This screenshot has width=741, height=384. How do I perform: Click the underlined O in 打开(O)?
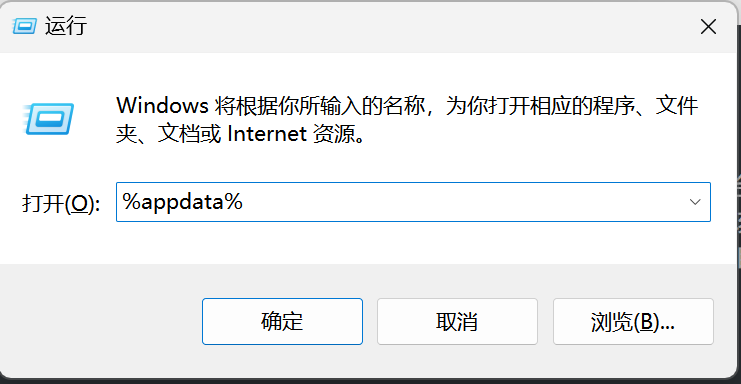coord(80,204)
